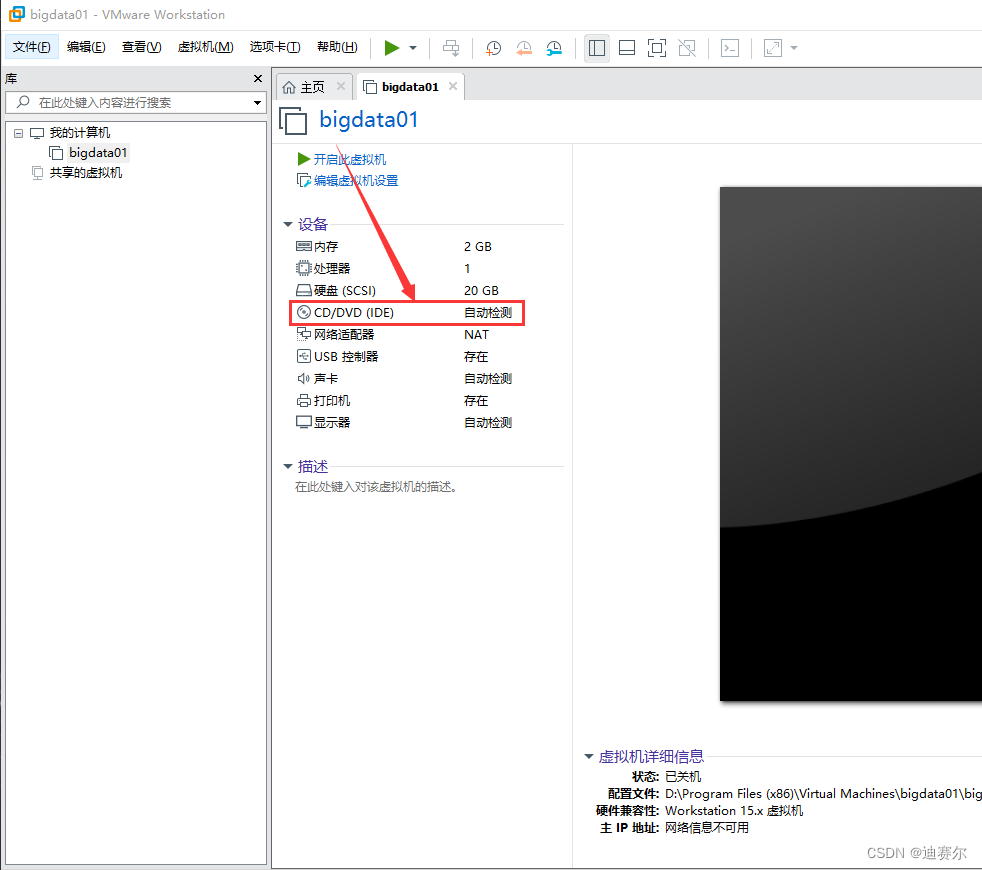The width and height of the screenshot is (982, 870).
Task: Open the console view icon
Action: tap(730, 48)
